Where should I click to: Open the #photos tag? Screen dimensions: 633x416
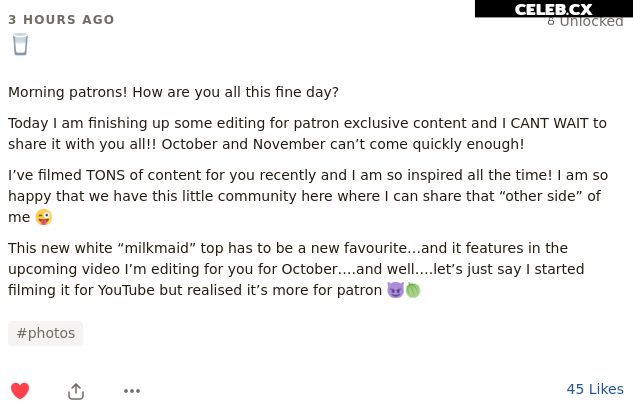click(46, 333)
